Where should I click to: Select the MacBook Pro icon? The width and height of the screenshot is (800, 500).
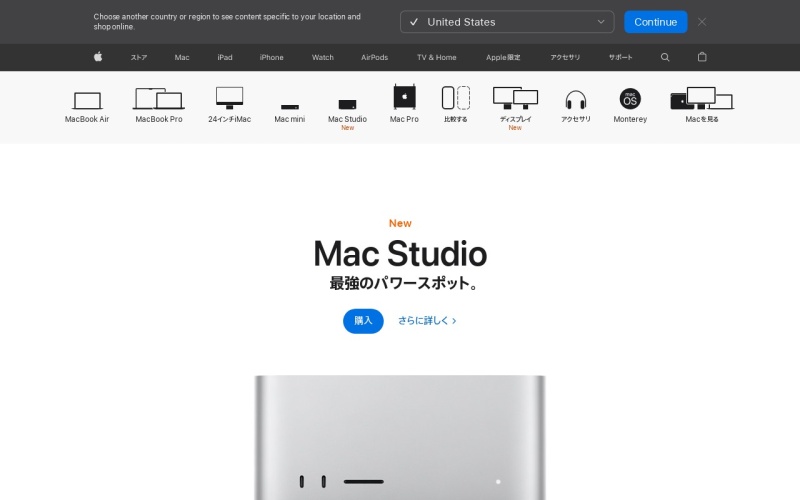coord(158,99)
